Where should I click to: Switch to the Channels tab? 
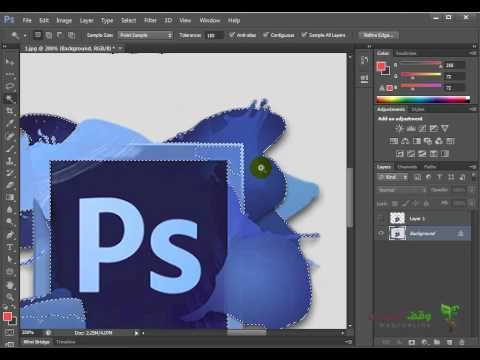407,167
